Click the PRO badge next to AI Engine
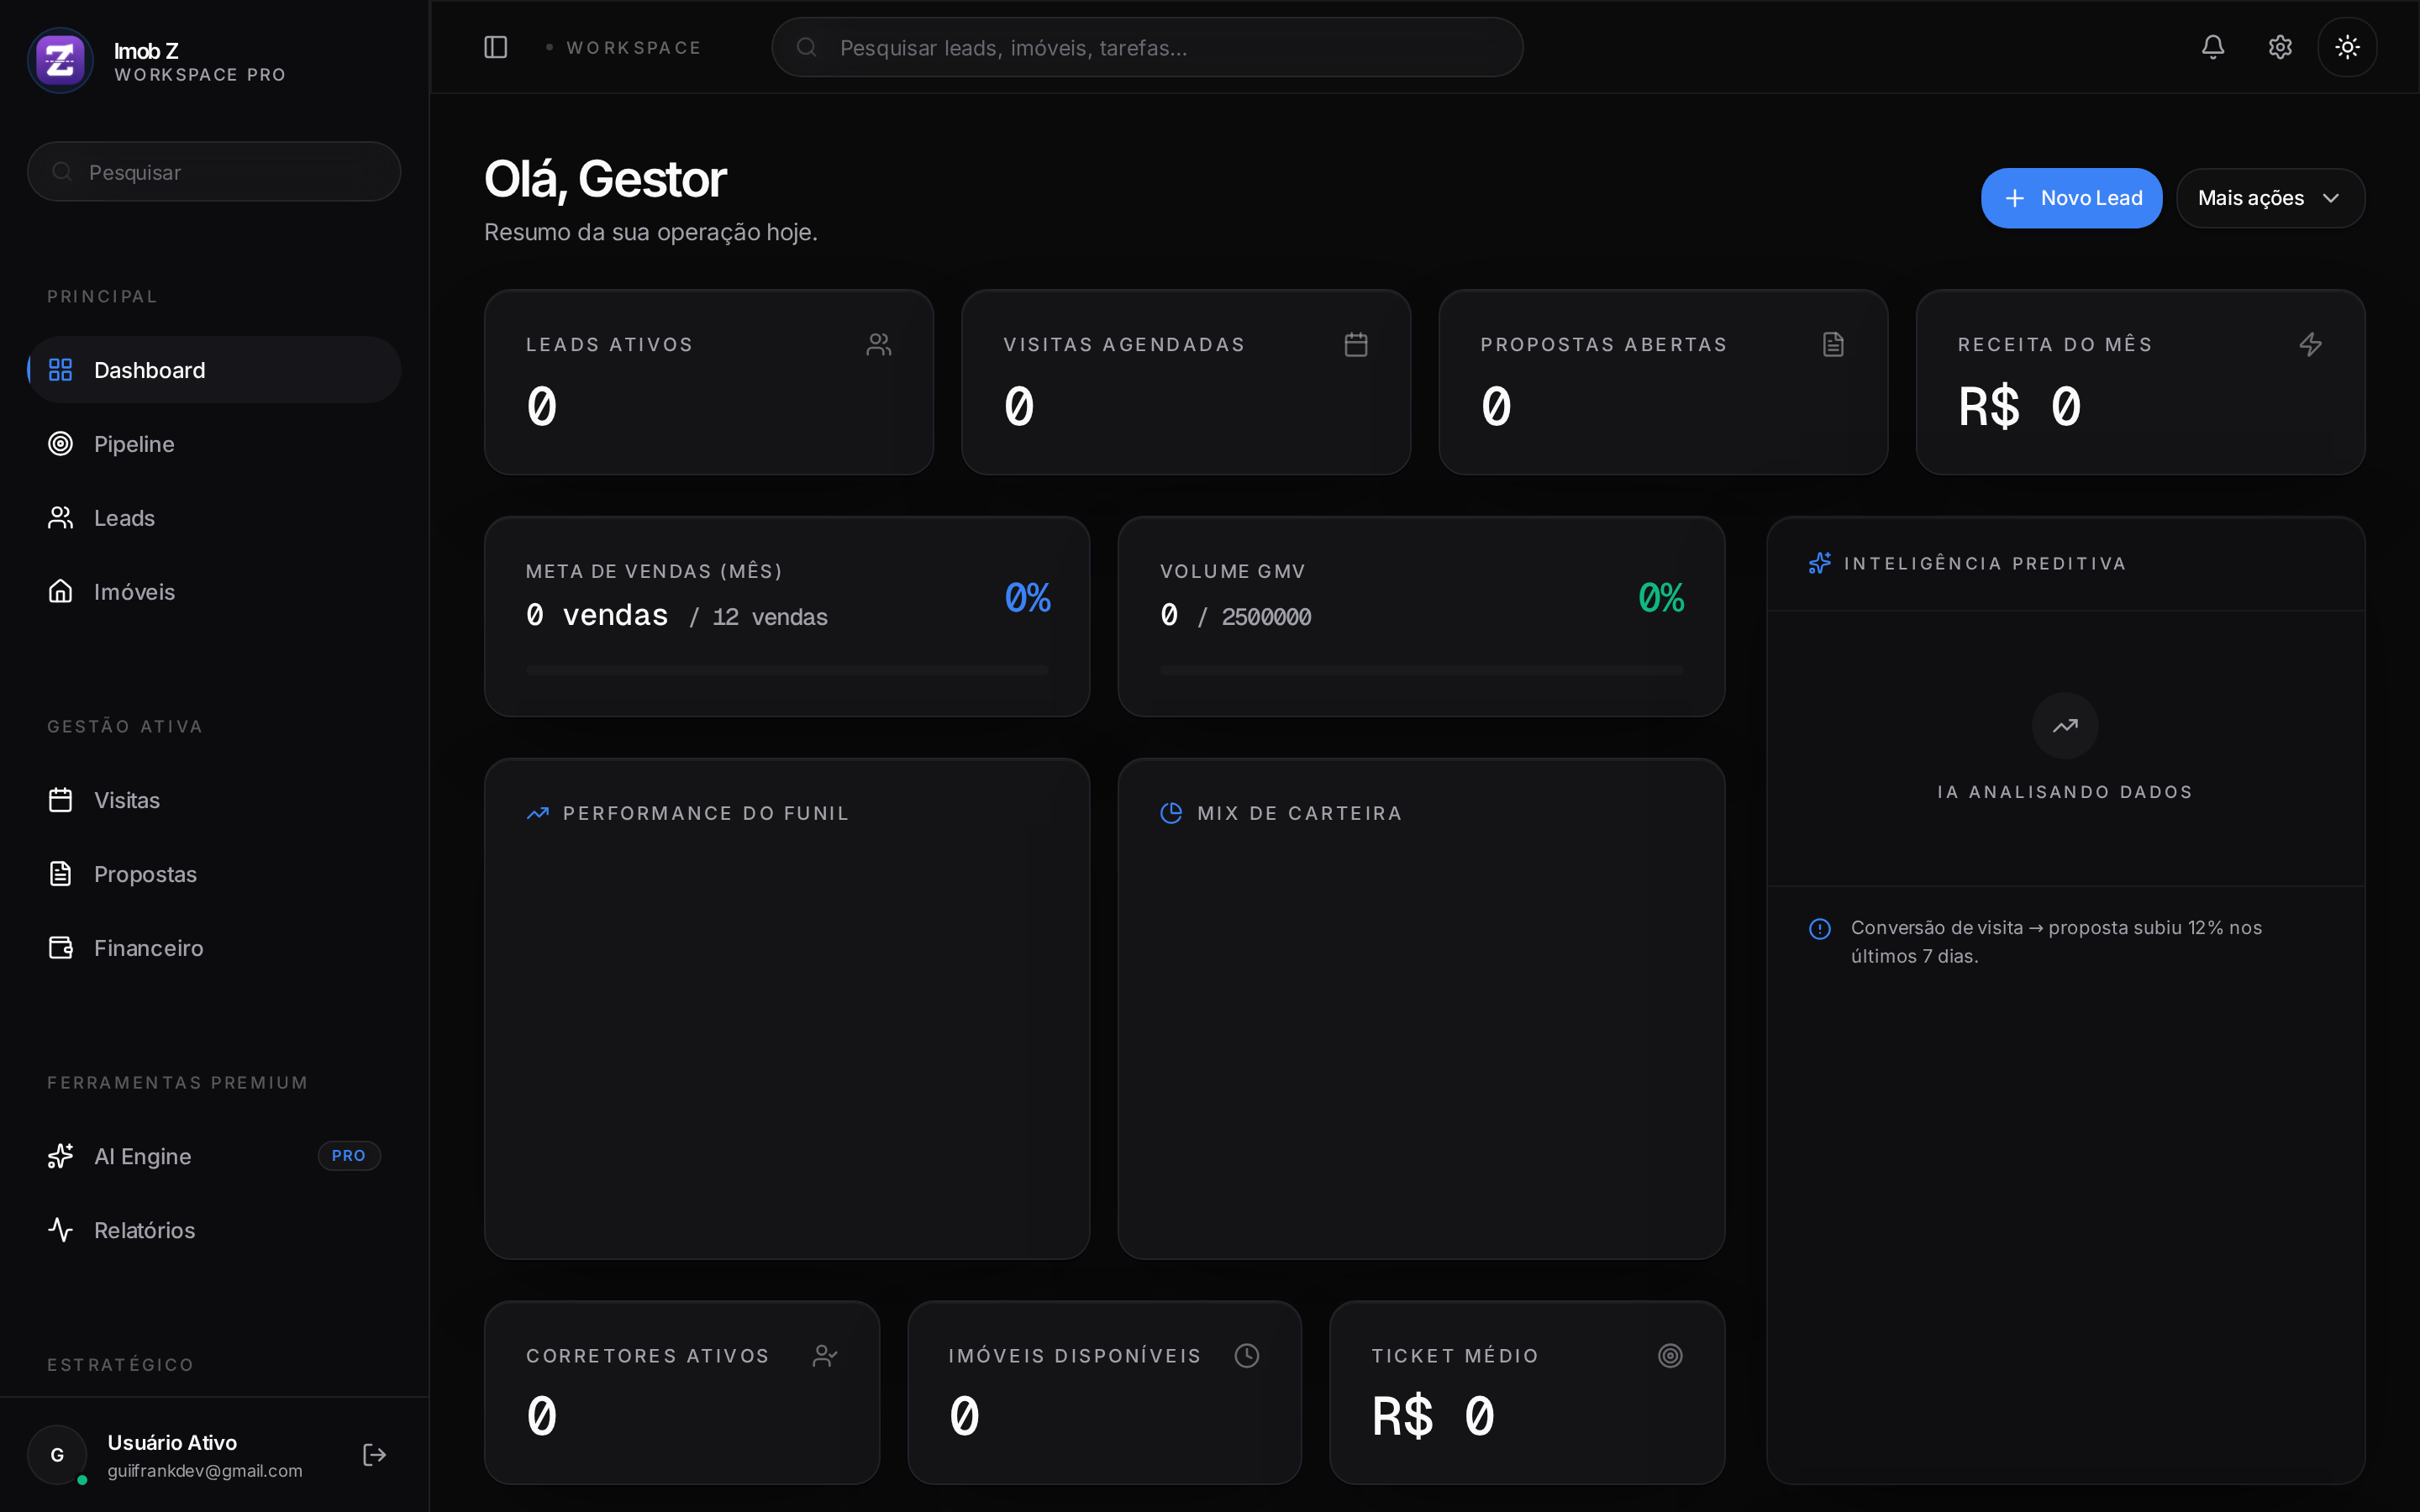Screen dimensions: 2420x1512 coord(349,1155)
